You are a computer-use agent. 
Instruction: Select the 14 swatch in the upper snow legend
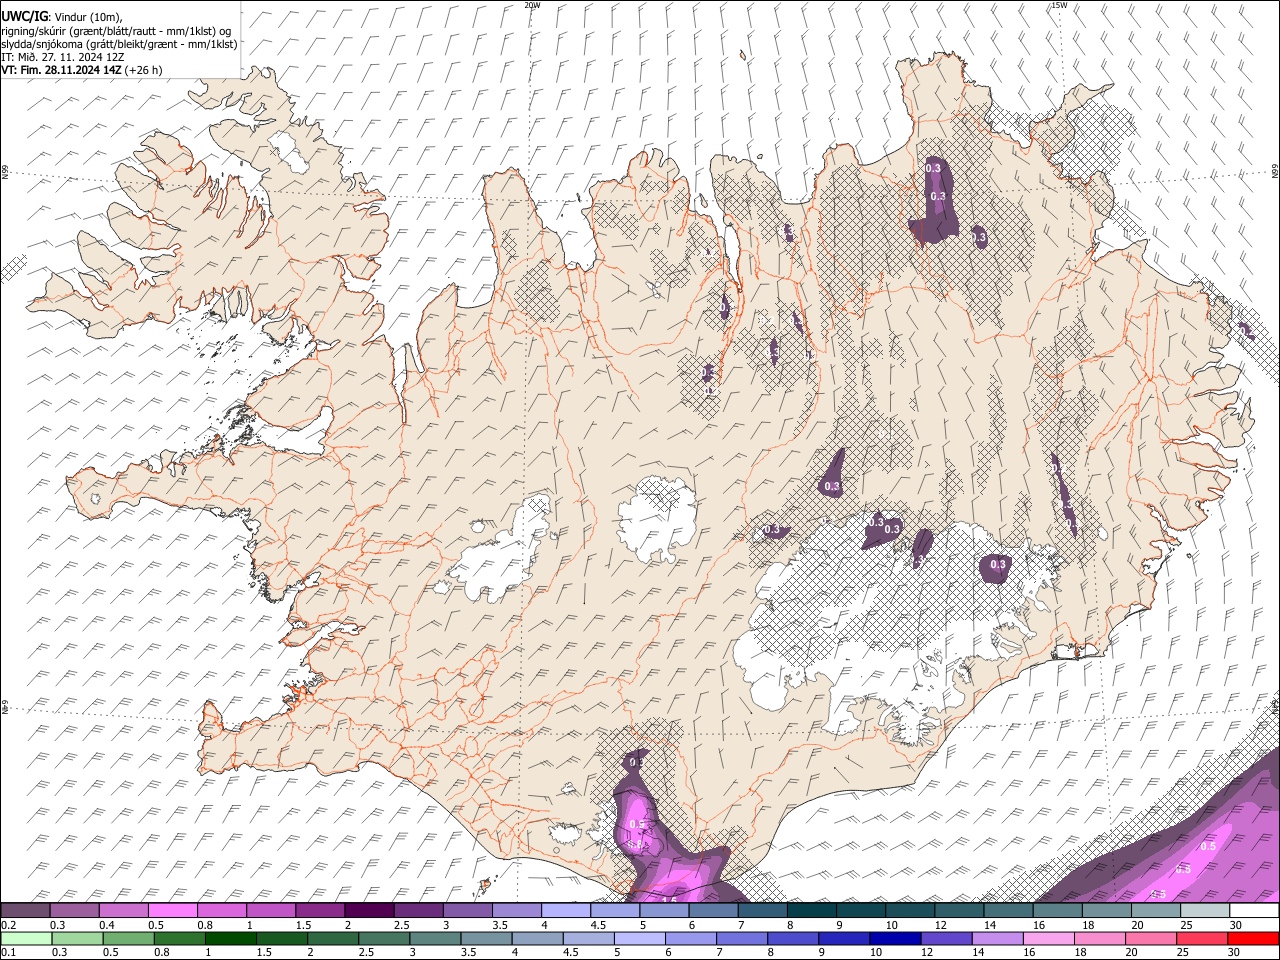(x=1008, y=910)
